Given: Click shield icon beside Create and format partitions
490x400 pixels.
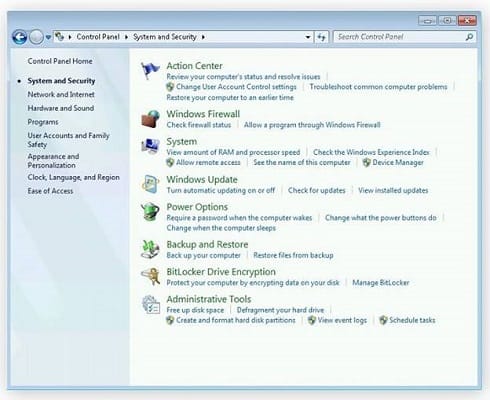Looking at the screenshot, I should coord(170,320).
